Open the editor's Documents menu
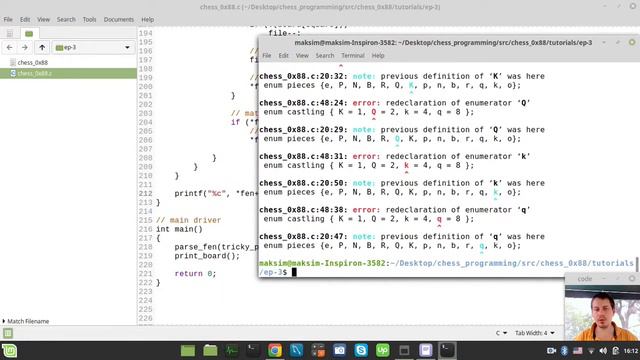Image resolution: width=640 pixels, height=360 pixels. tap(118, 20)
